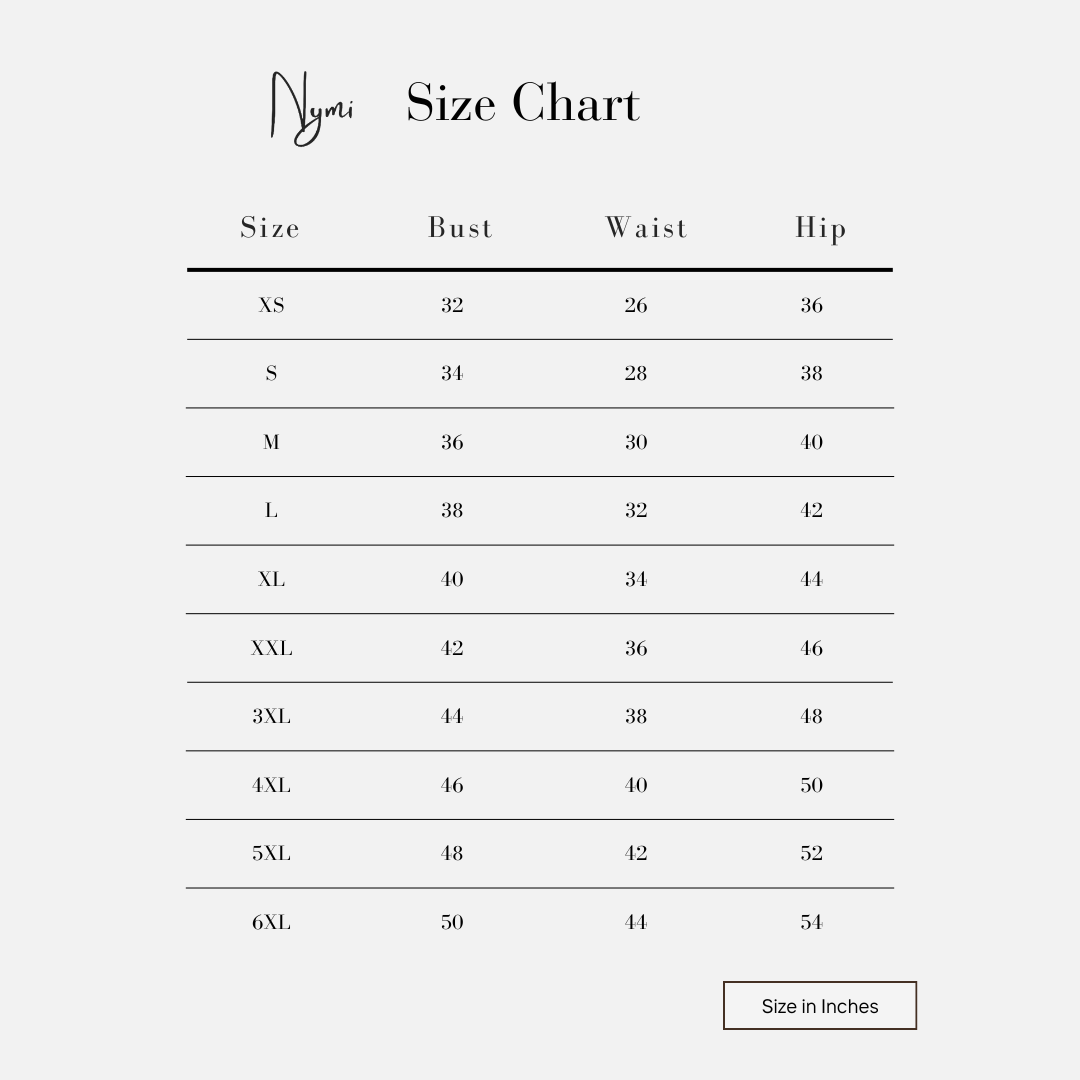Select the Waist column header

(646, 228)
